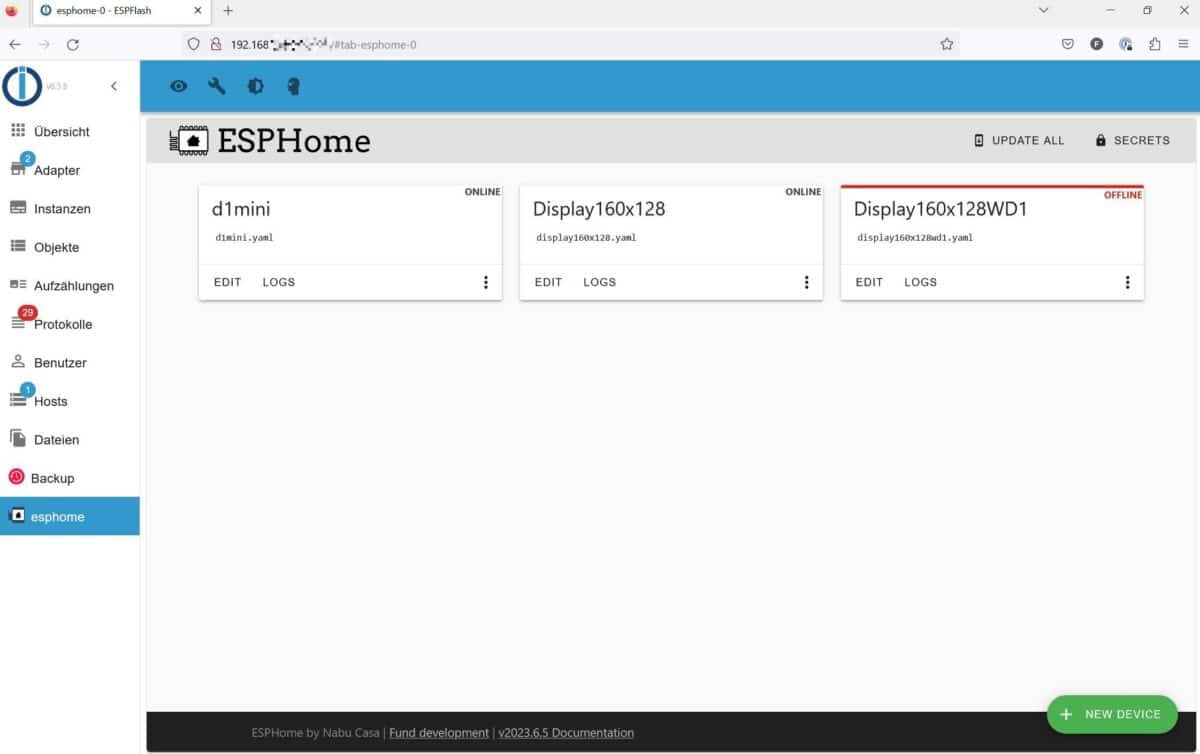The image size is (1200, 754).
Task: Collapse the sidebar with the chevron arrow
Action: [x=113, y=86]
